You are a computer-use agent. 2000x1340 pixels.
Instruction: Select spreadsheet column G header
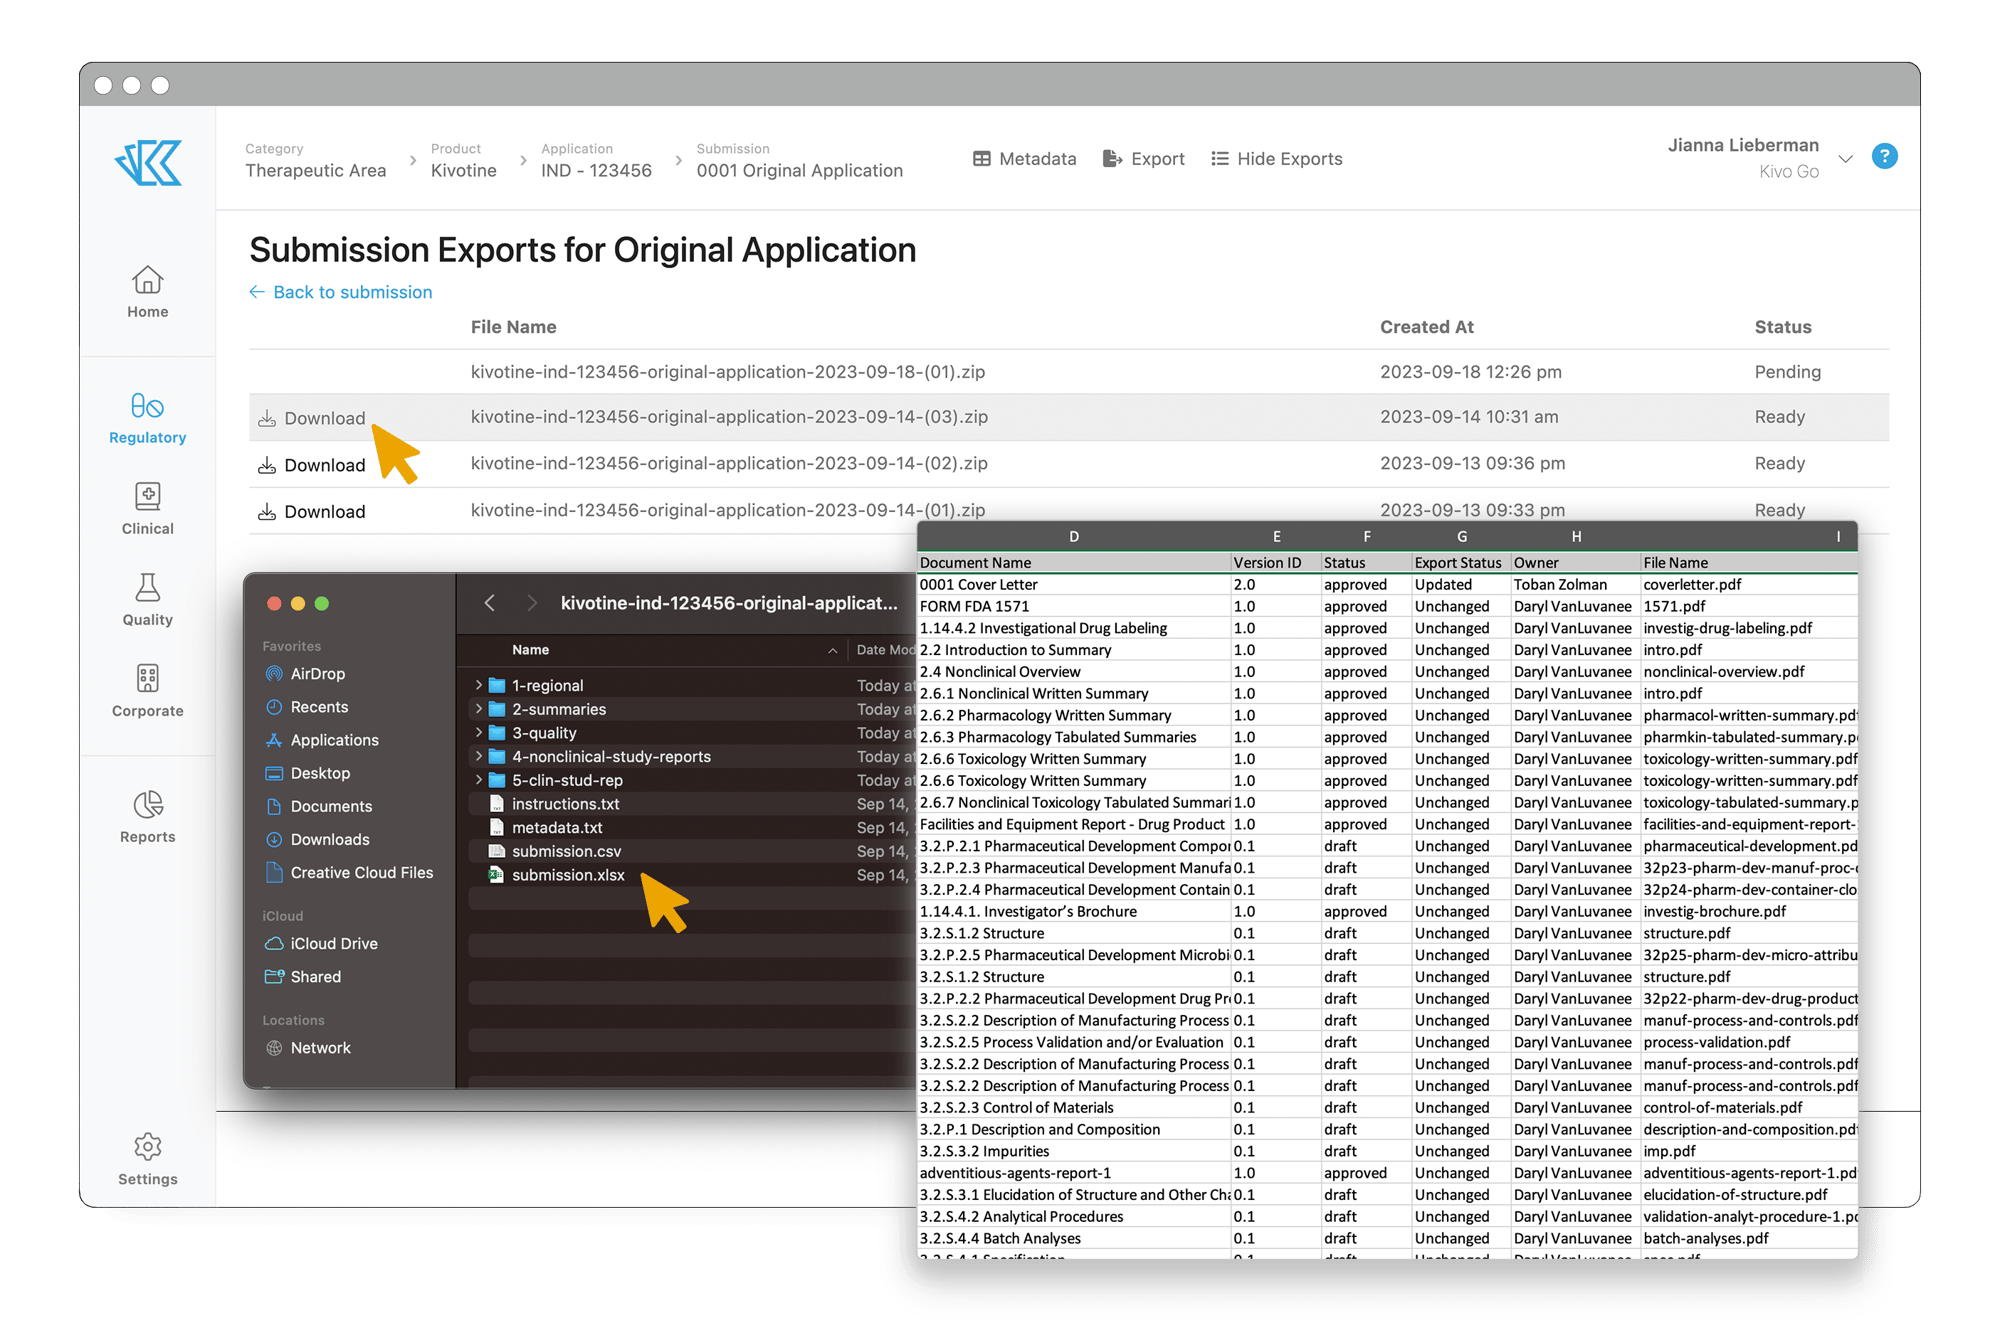coord(1461,537)
